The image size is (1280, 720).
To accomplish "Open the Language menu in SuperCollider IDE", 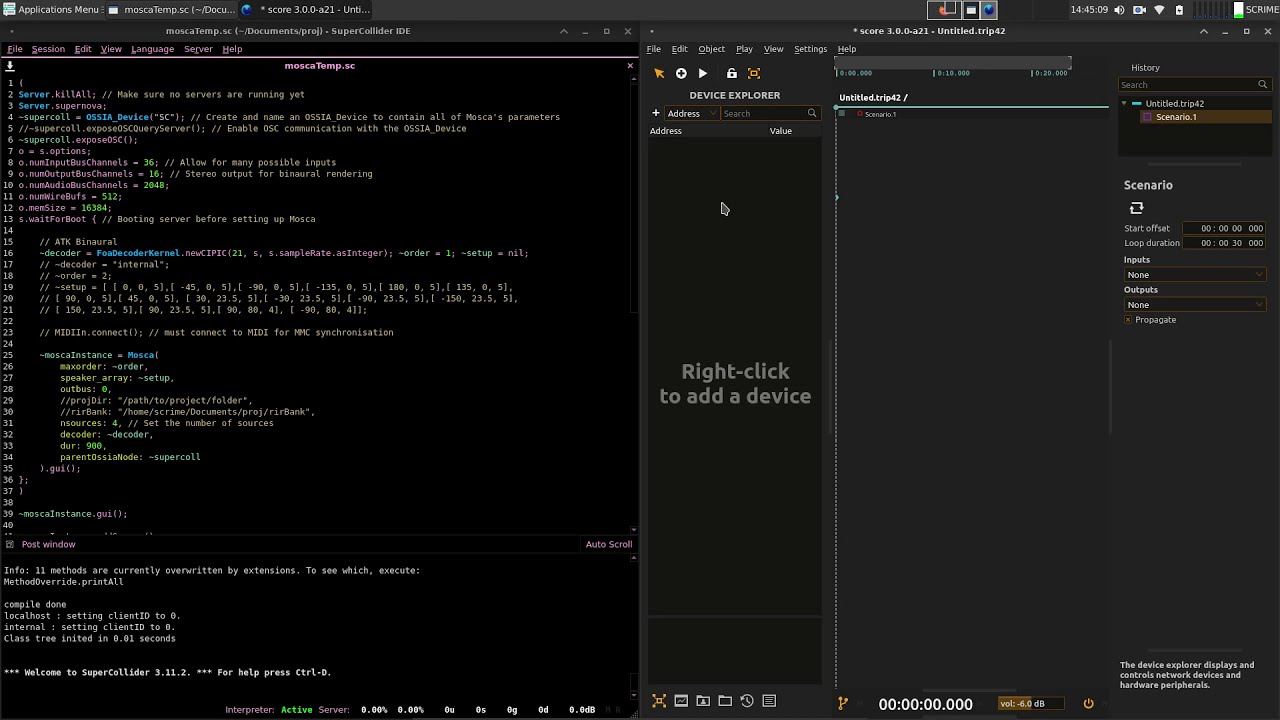I will (x=152, y=49).
